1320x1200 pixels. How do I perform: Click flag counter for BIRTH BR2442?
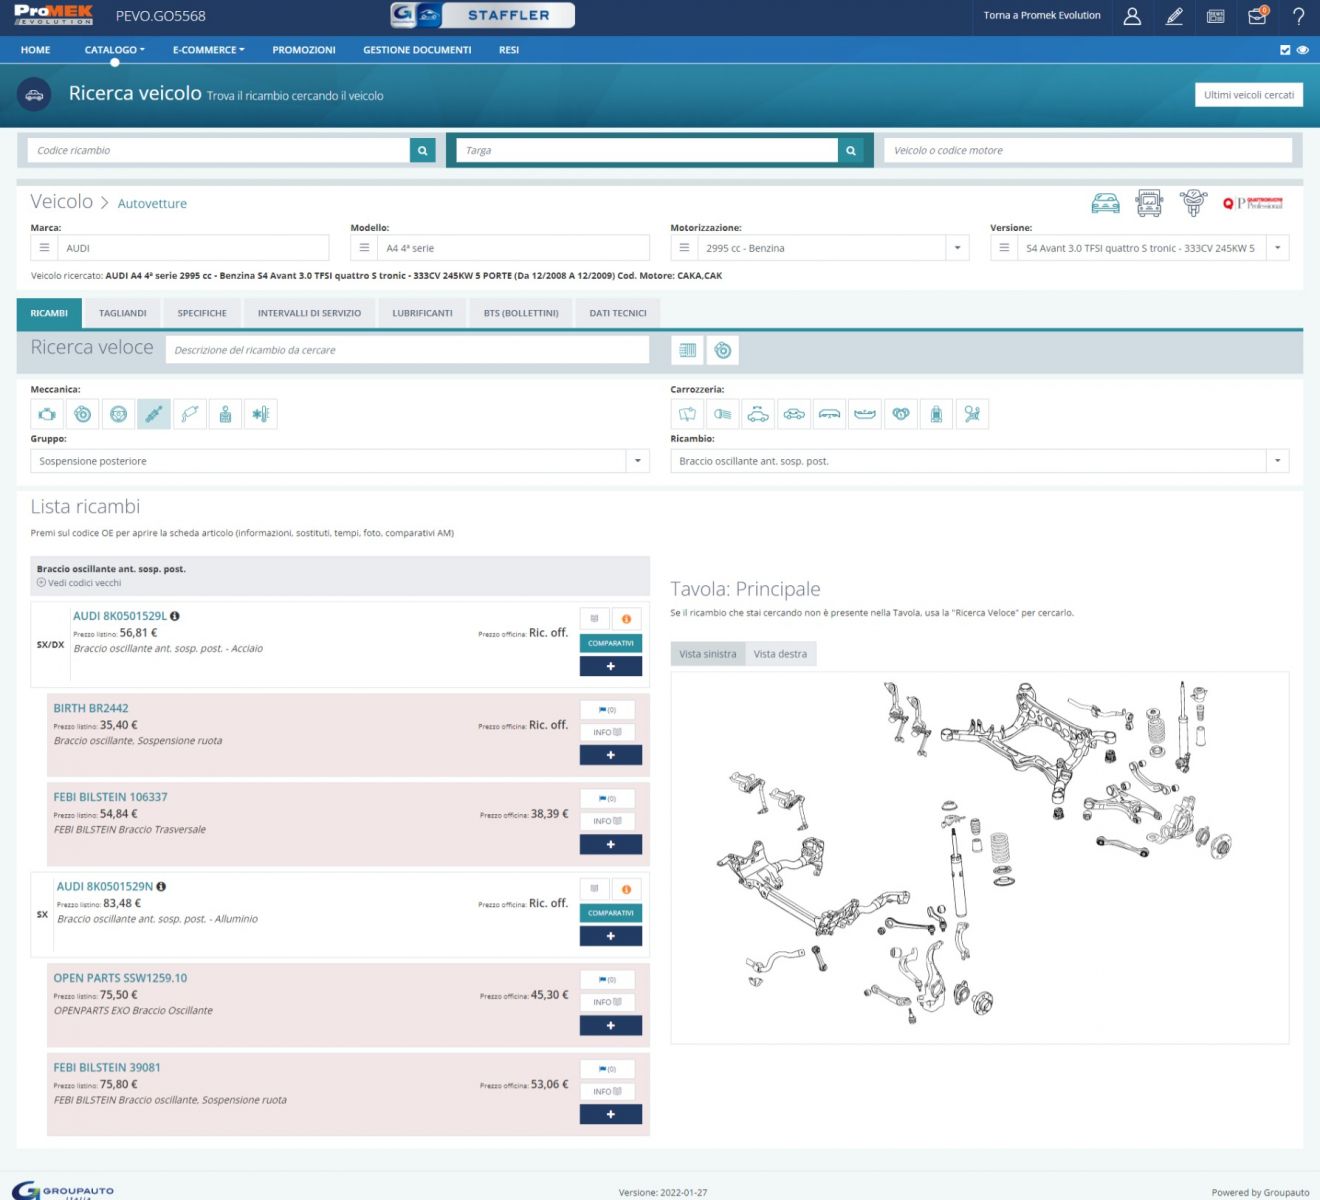pos(608,710)
